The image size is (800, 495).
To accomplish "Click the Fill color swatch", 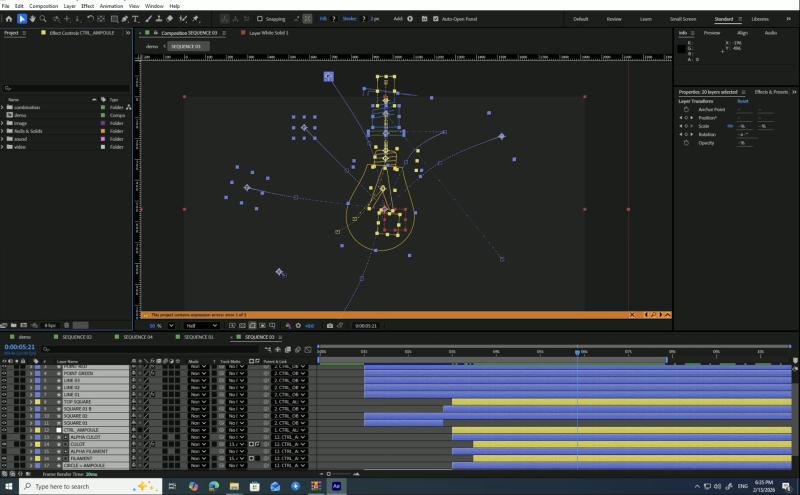I will pos(334,19).
